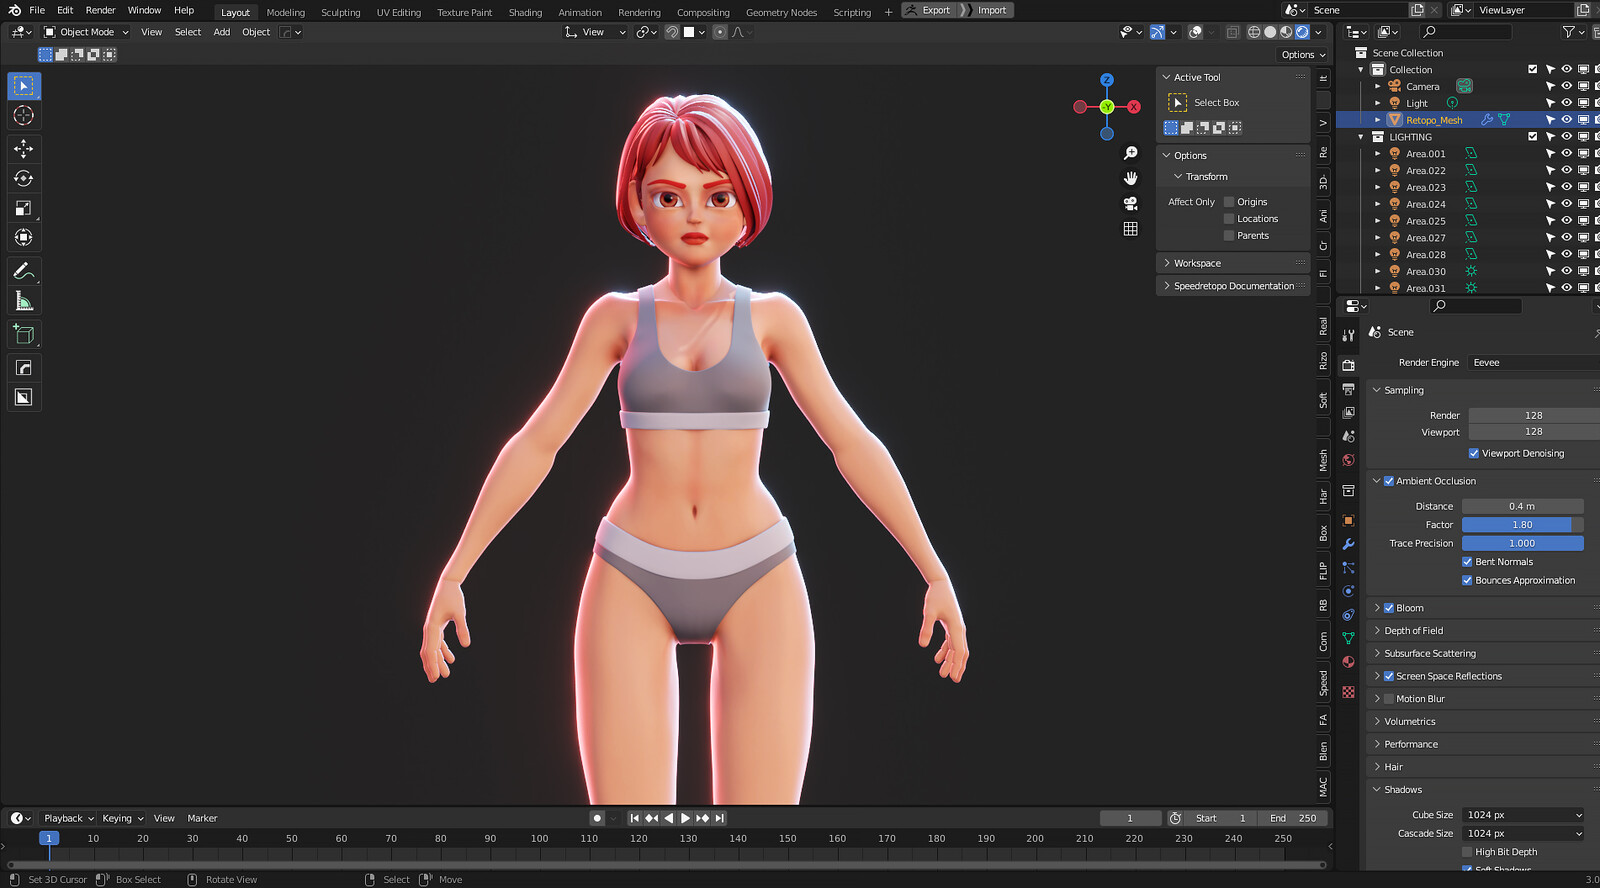
Task: Click jump to start frame button
Action: [634, 818]
